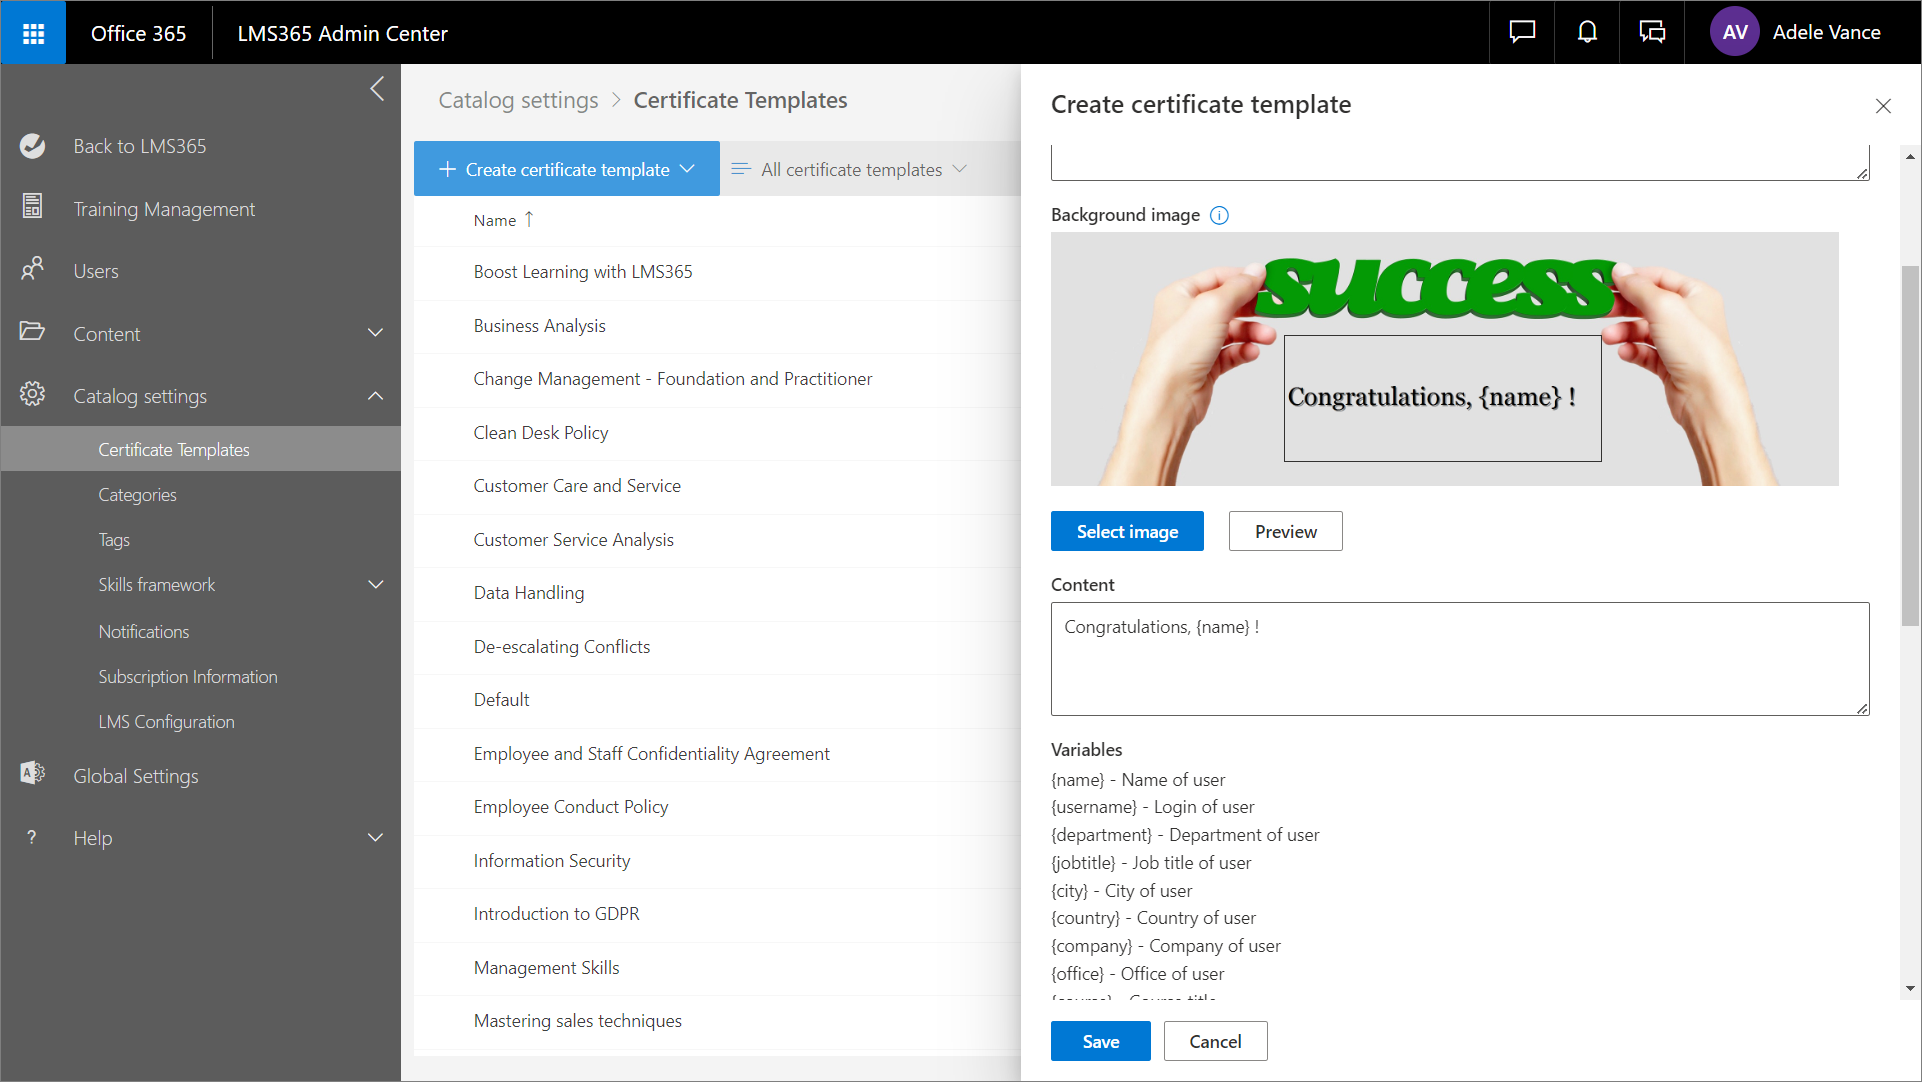Click the Background image info icon

tap(1219, 215)
